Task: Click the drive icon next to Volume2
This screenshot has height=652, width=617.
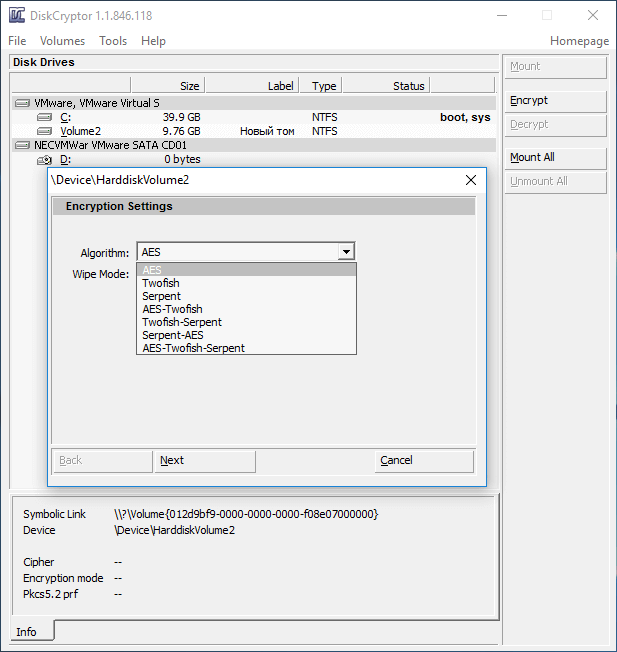Action: [44, 131]
